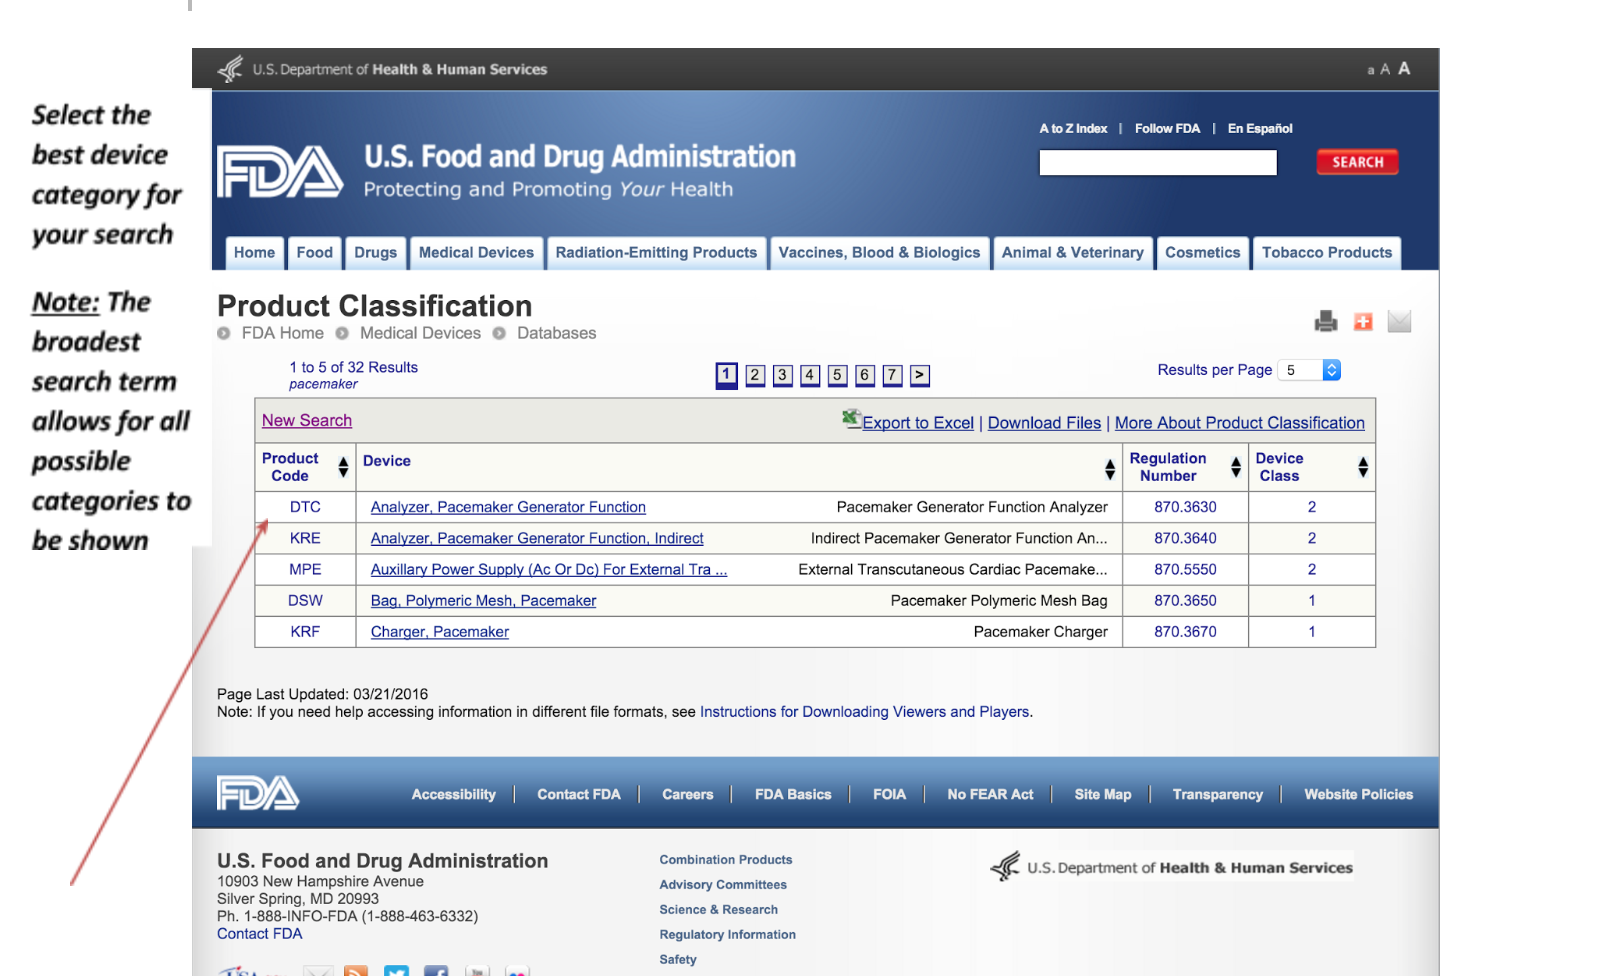Screen dimensions: 1614x976
Task: Go to results page 2
Action: coord(755,375)
